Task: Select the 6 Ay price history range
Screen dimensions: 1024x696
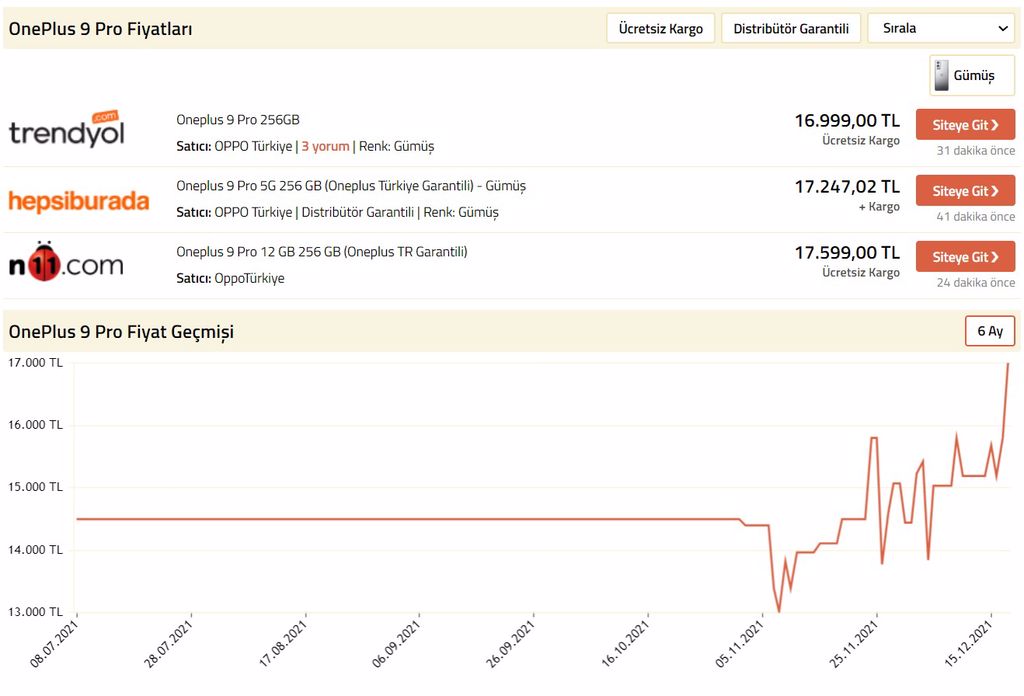Action: click(990, 331)
